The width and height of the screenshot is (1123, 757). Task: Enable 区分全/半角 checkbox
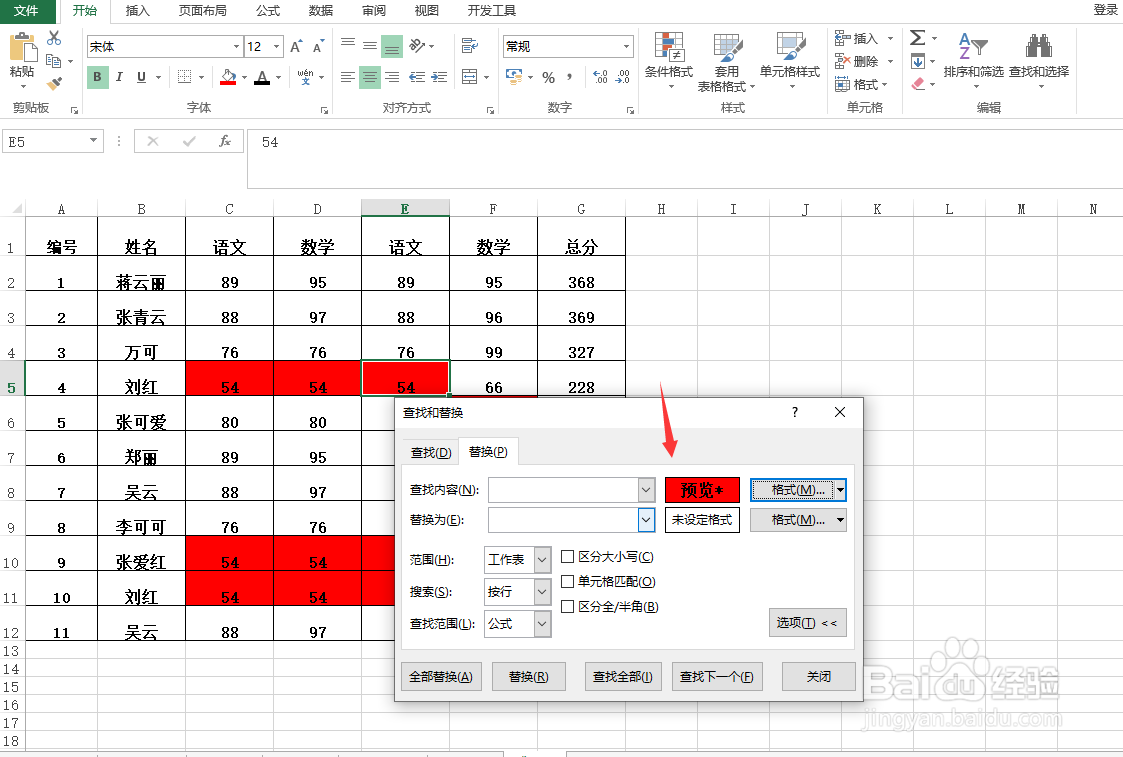[x=567, y=607]
